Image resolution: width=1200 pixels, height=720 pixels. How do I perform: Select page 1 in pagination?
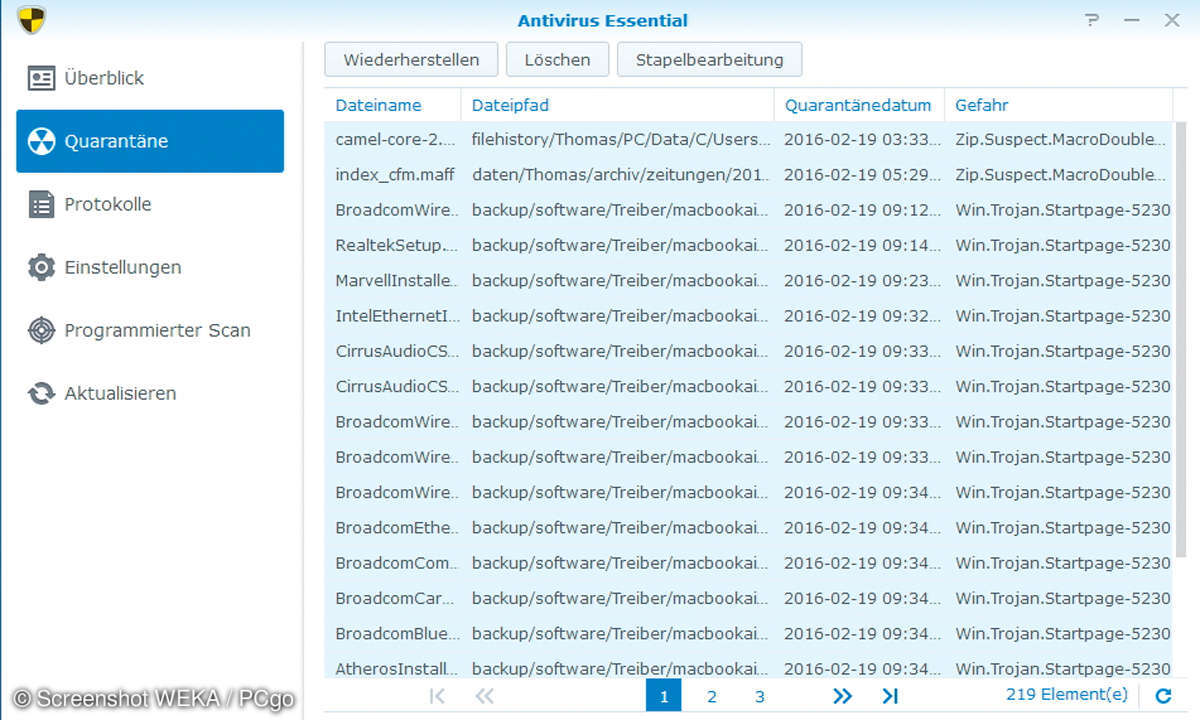tap(664, 696)
